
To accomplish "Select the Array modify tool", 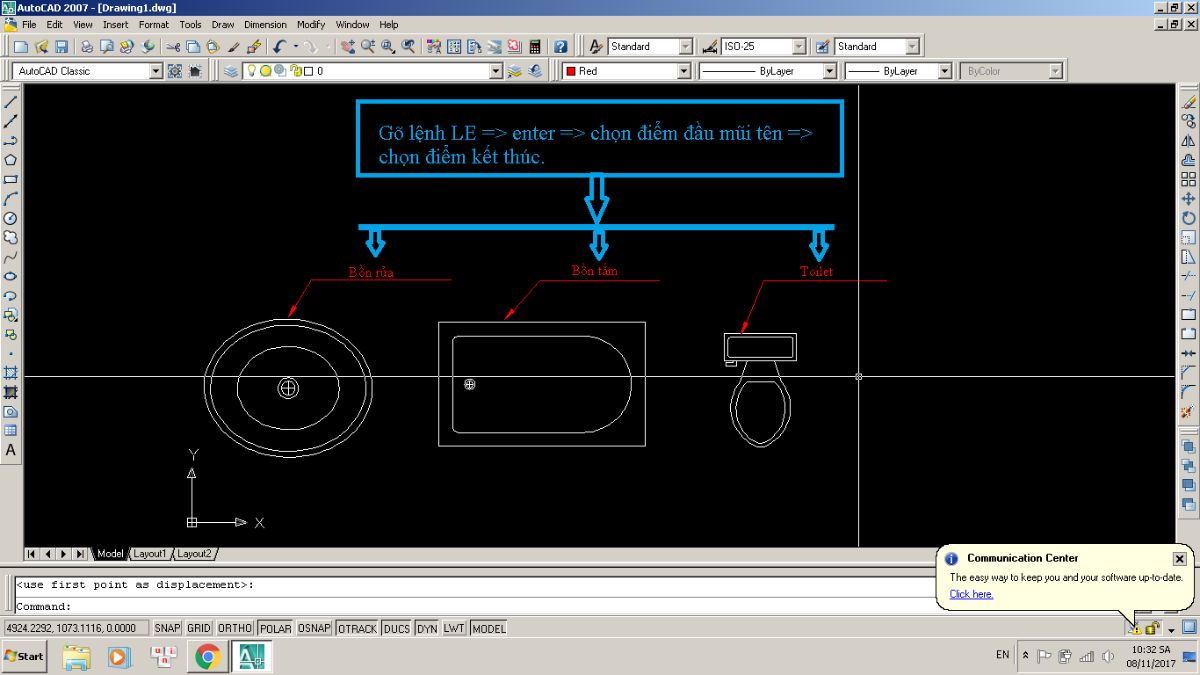I will point(1188,179).
